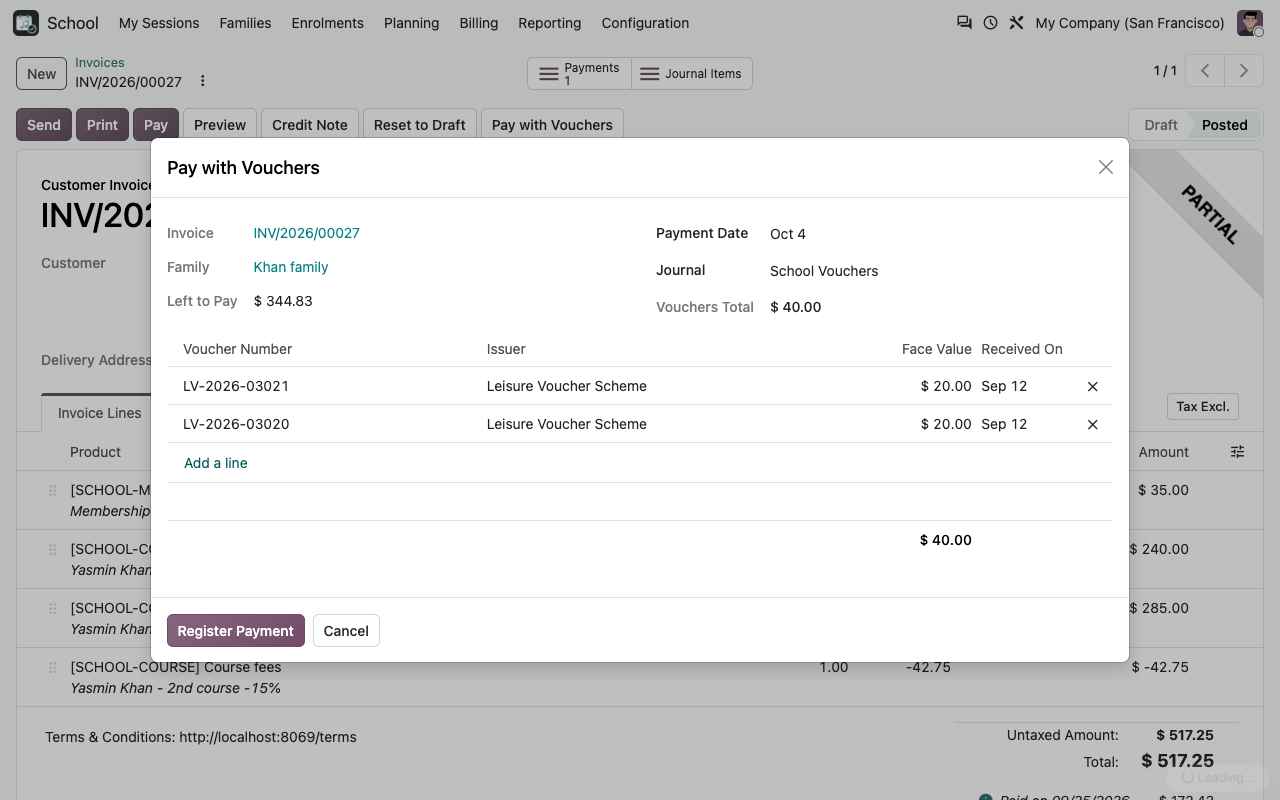Open the activities clock icon
This screenshot has height=800, width=1280.
tap(990, 23)
